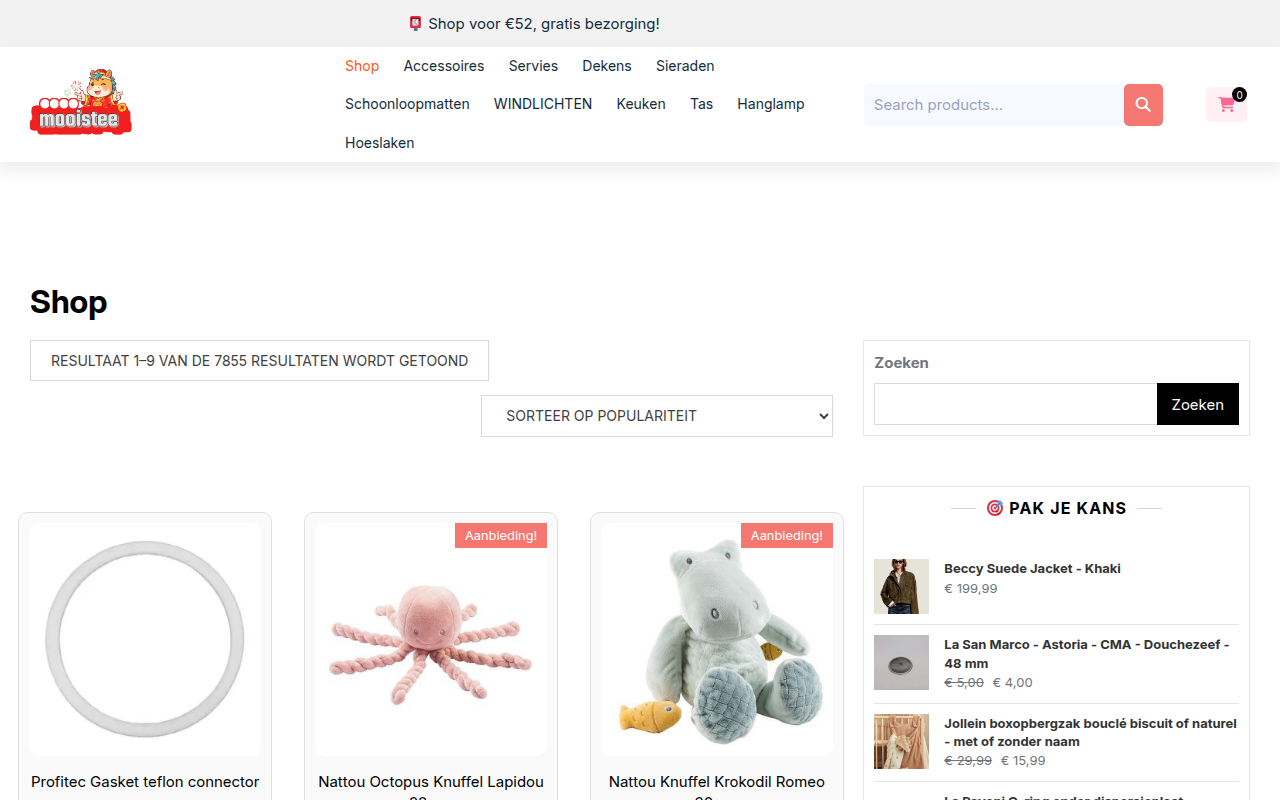Click the results count text box
The image size is (1280, 800).
click(x=259, y=361)
